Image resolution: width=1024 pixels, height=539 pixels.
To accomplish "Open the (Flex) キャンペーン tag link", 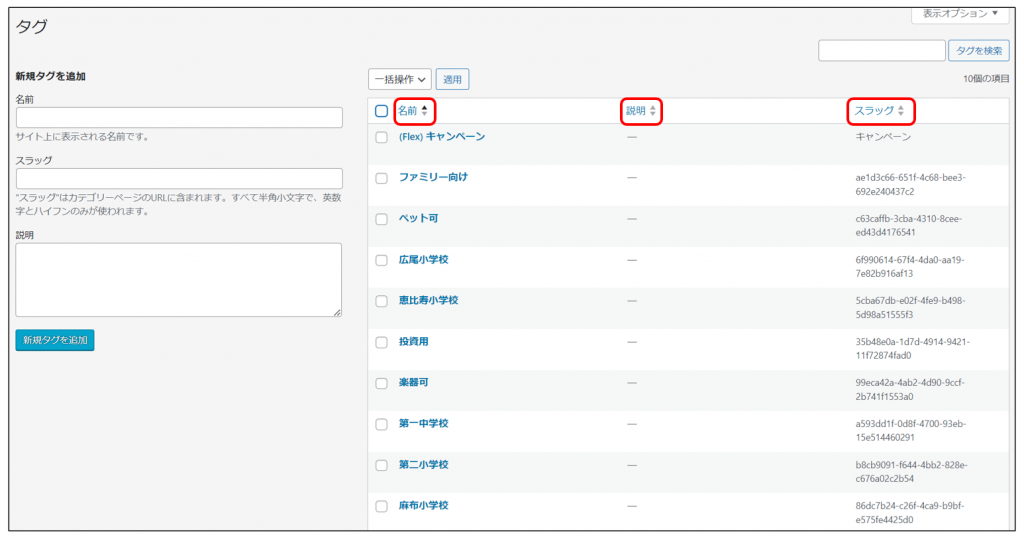I will tap(441, 136).
